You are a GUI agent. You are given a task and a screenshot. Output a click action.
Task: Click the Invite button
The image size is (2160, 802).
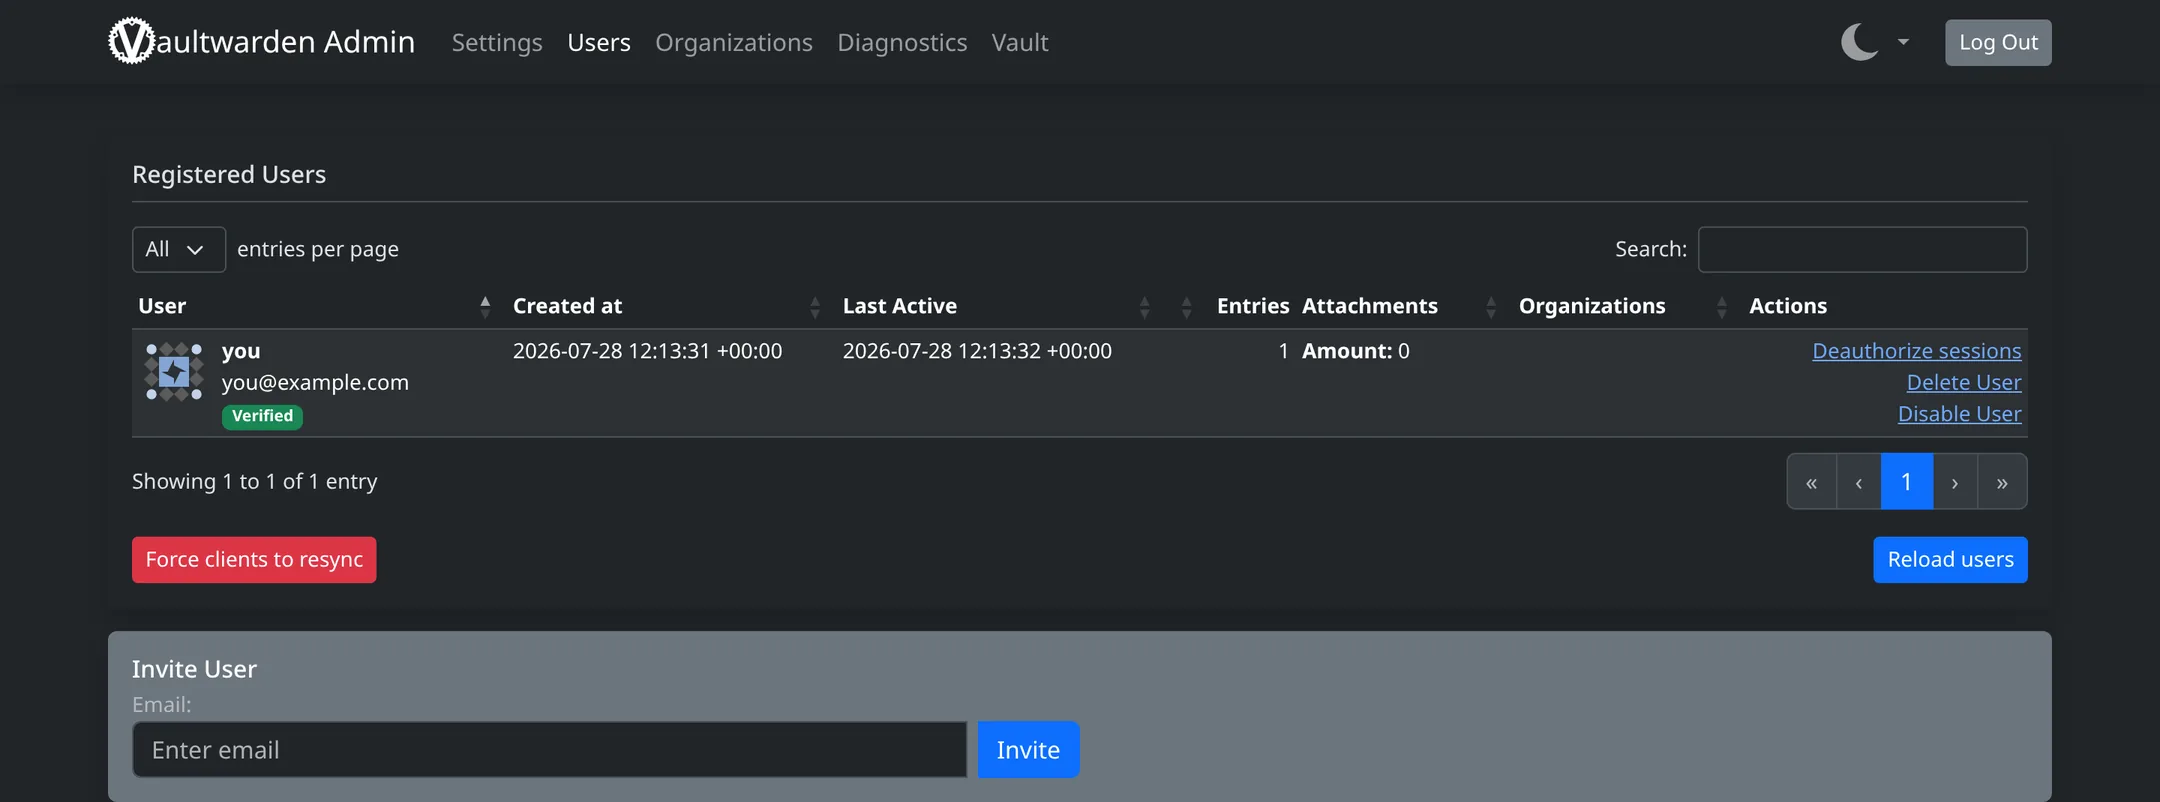point(1028,750)
